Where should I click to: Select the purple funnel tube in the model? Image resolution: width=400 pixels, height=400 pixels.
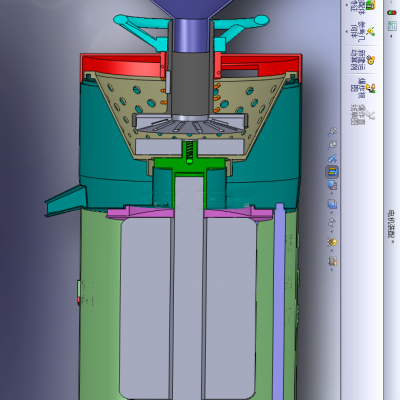pyautogui.click(x=191, y=35)
